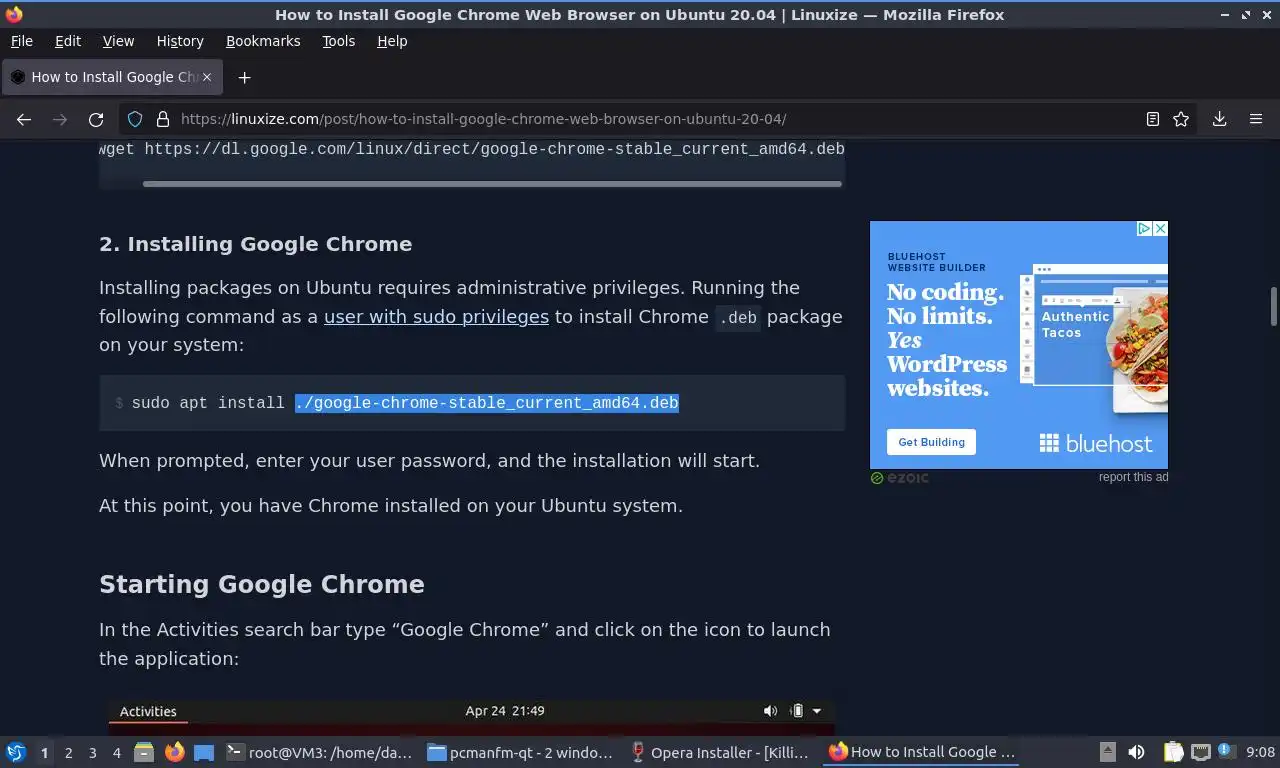1280x768 pixels.
Task: Click the Activities label in the embedded screenshot
Action: pos(148,711)
